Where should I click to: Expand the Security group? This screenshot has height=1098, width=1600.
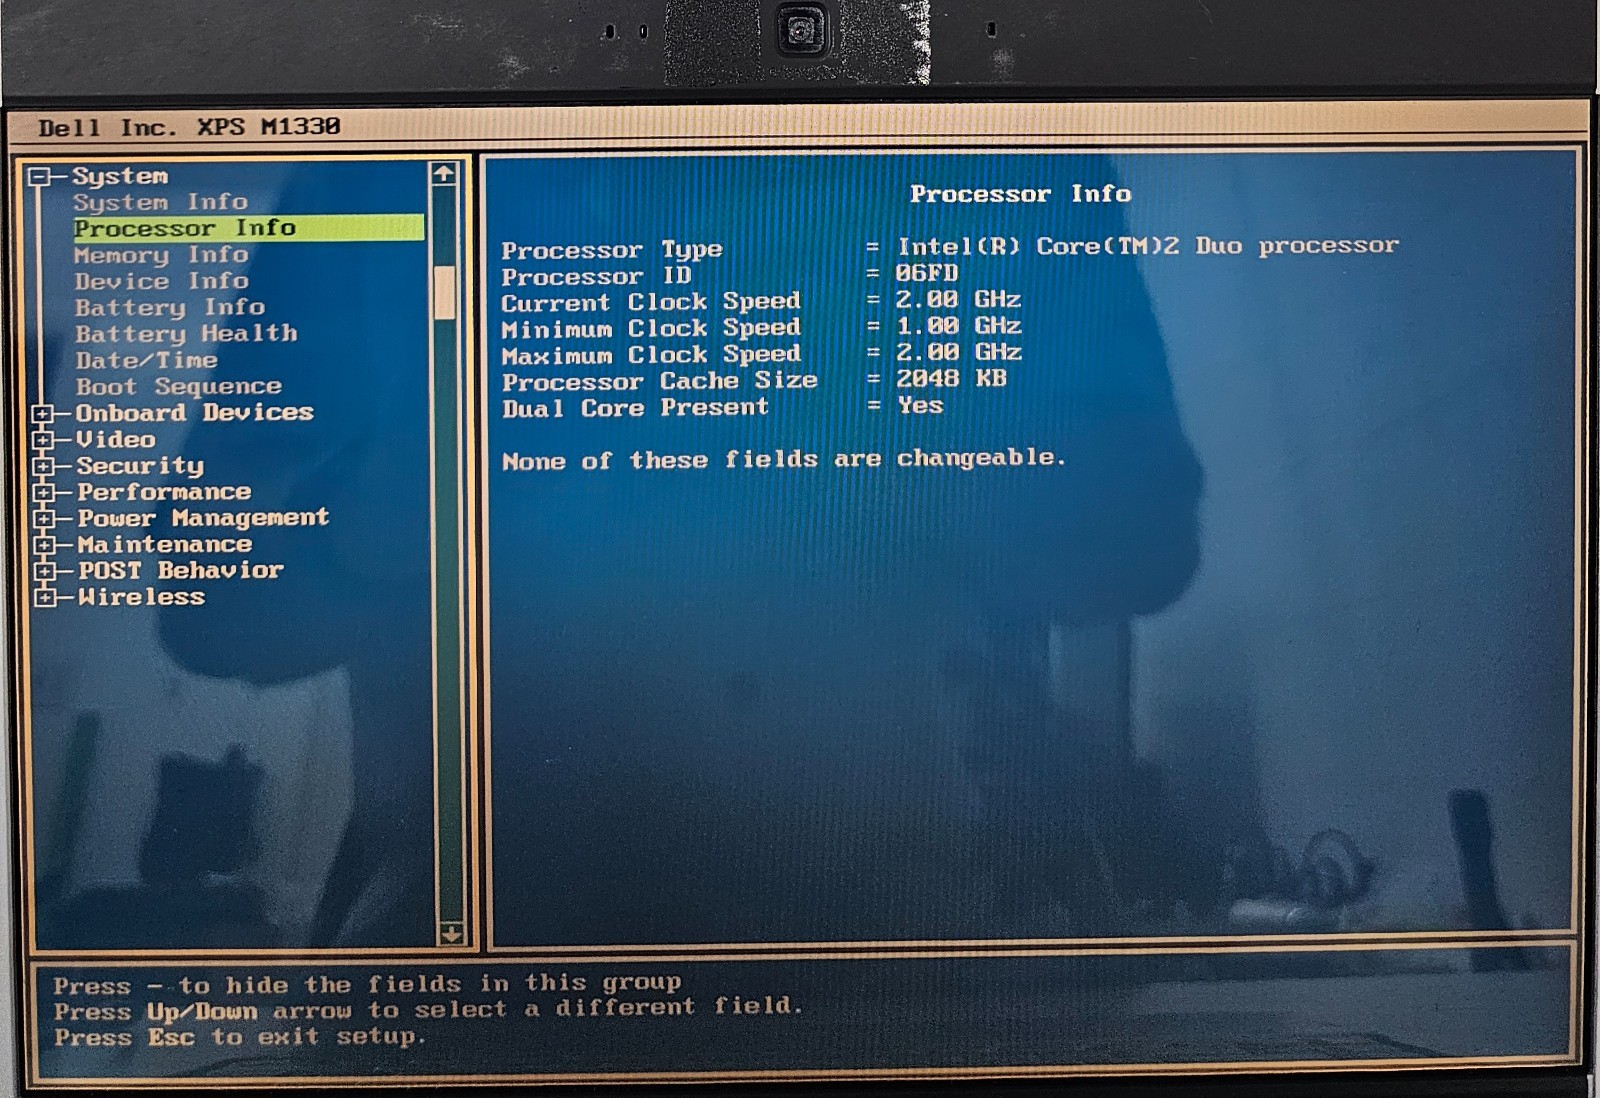[43, 466]
